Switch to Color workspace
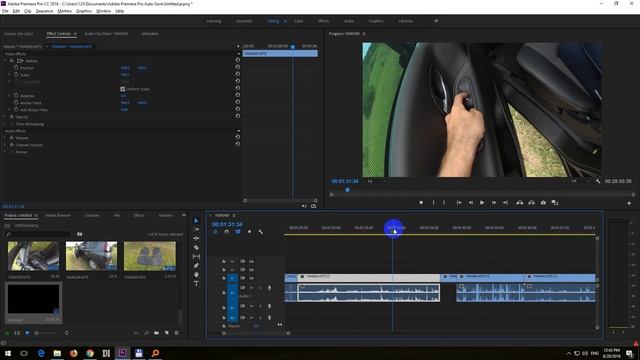640x360 pixels. 298,21
